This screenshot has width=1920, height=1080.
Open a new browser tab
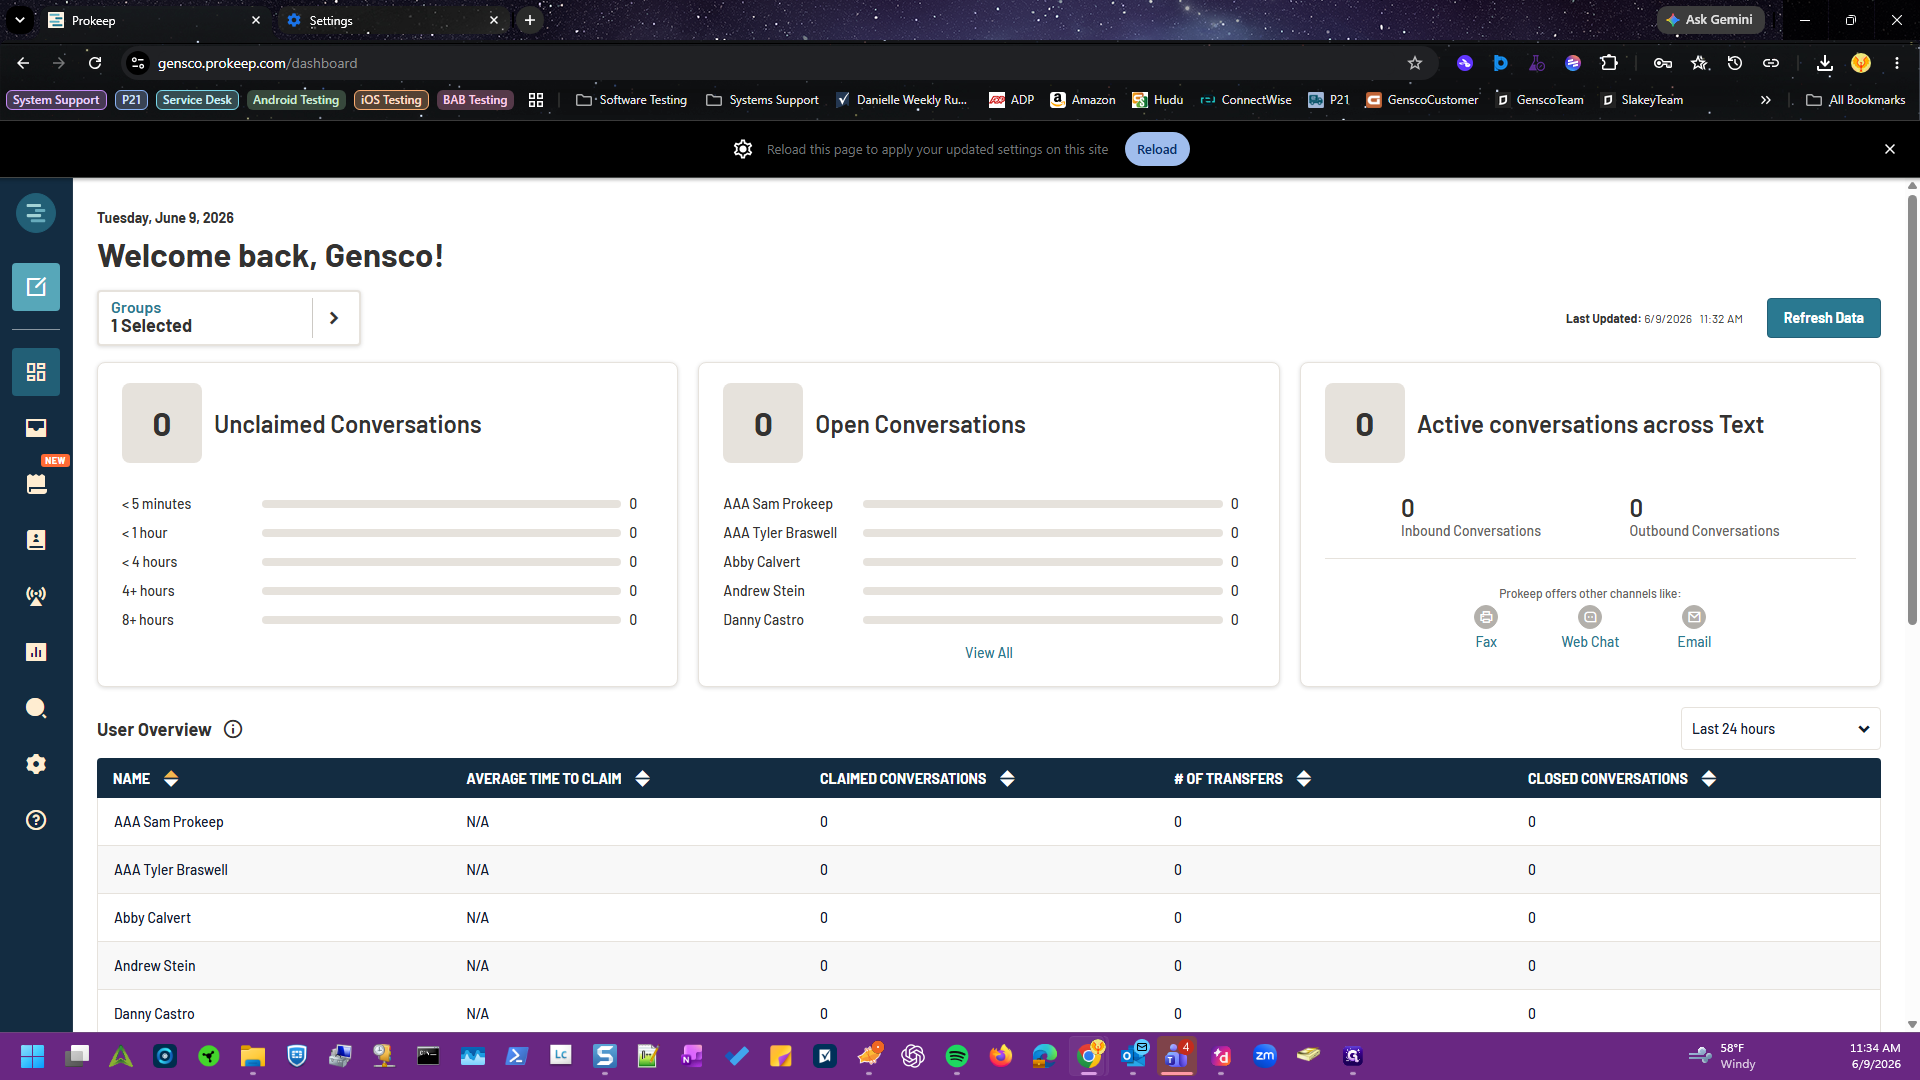point(530,20)
